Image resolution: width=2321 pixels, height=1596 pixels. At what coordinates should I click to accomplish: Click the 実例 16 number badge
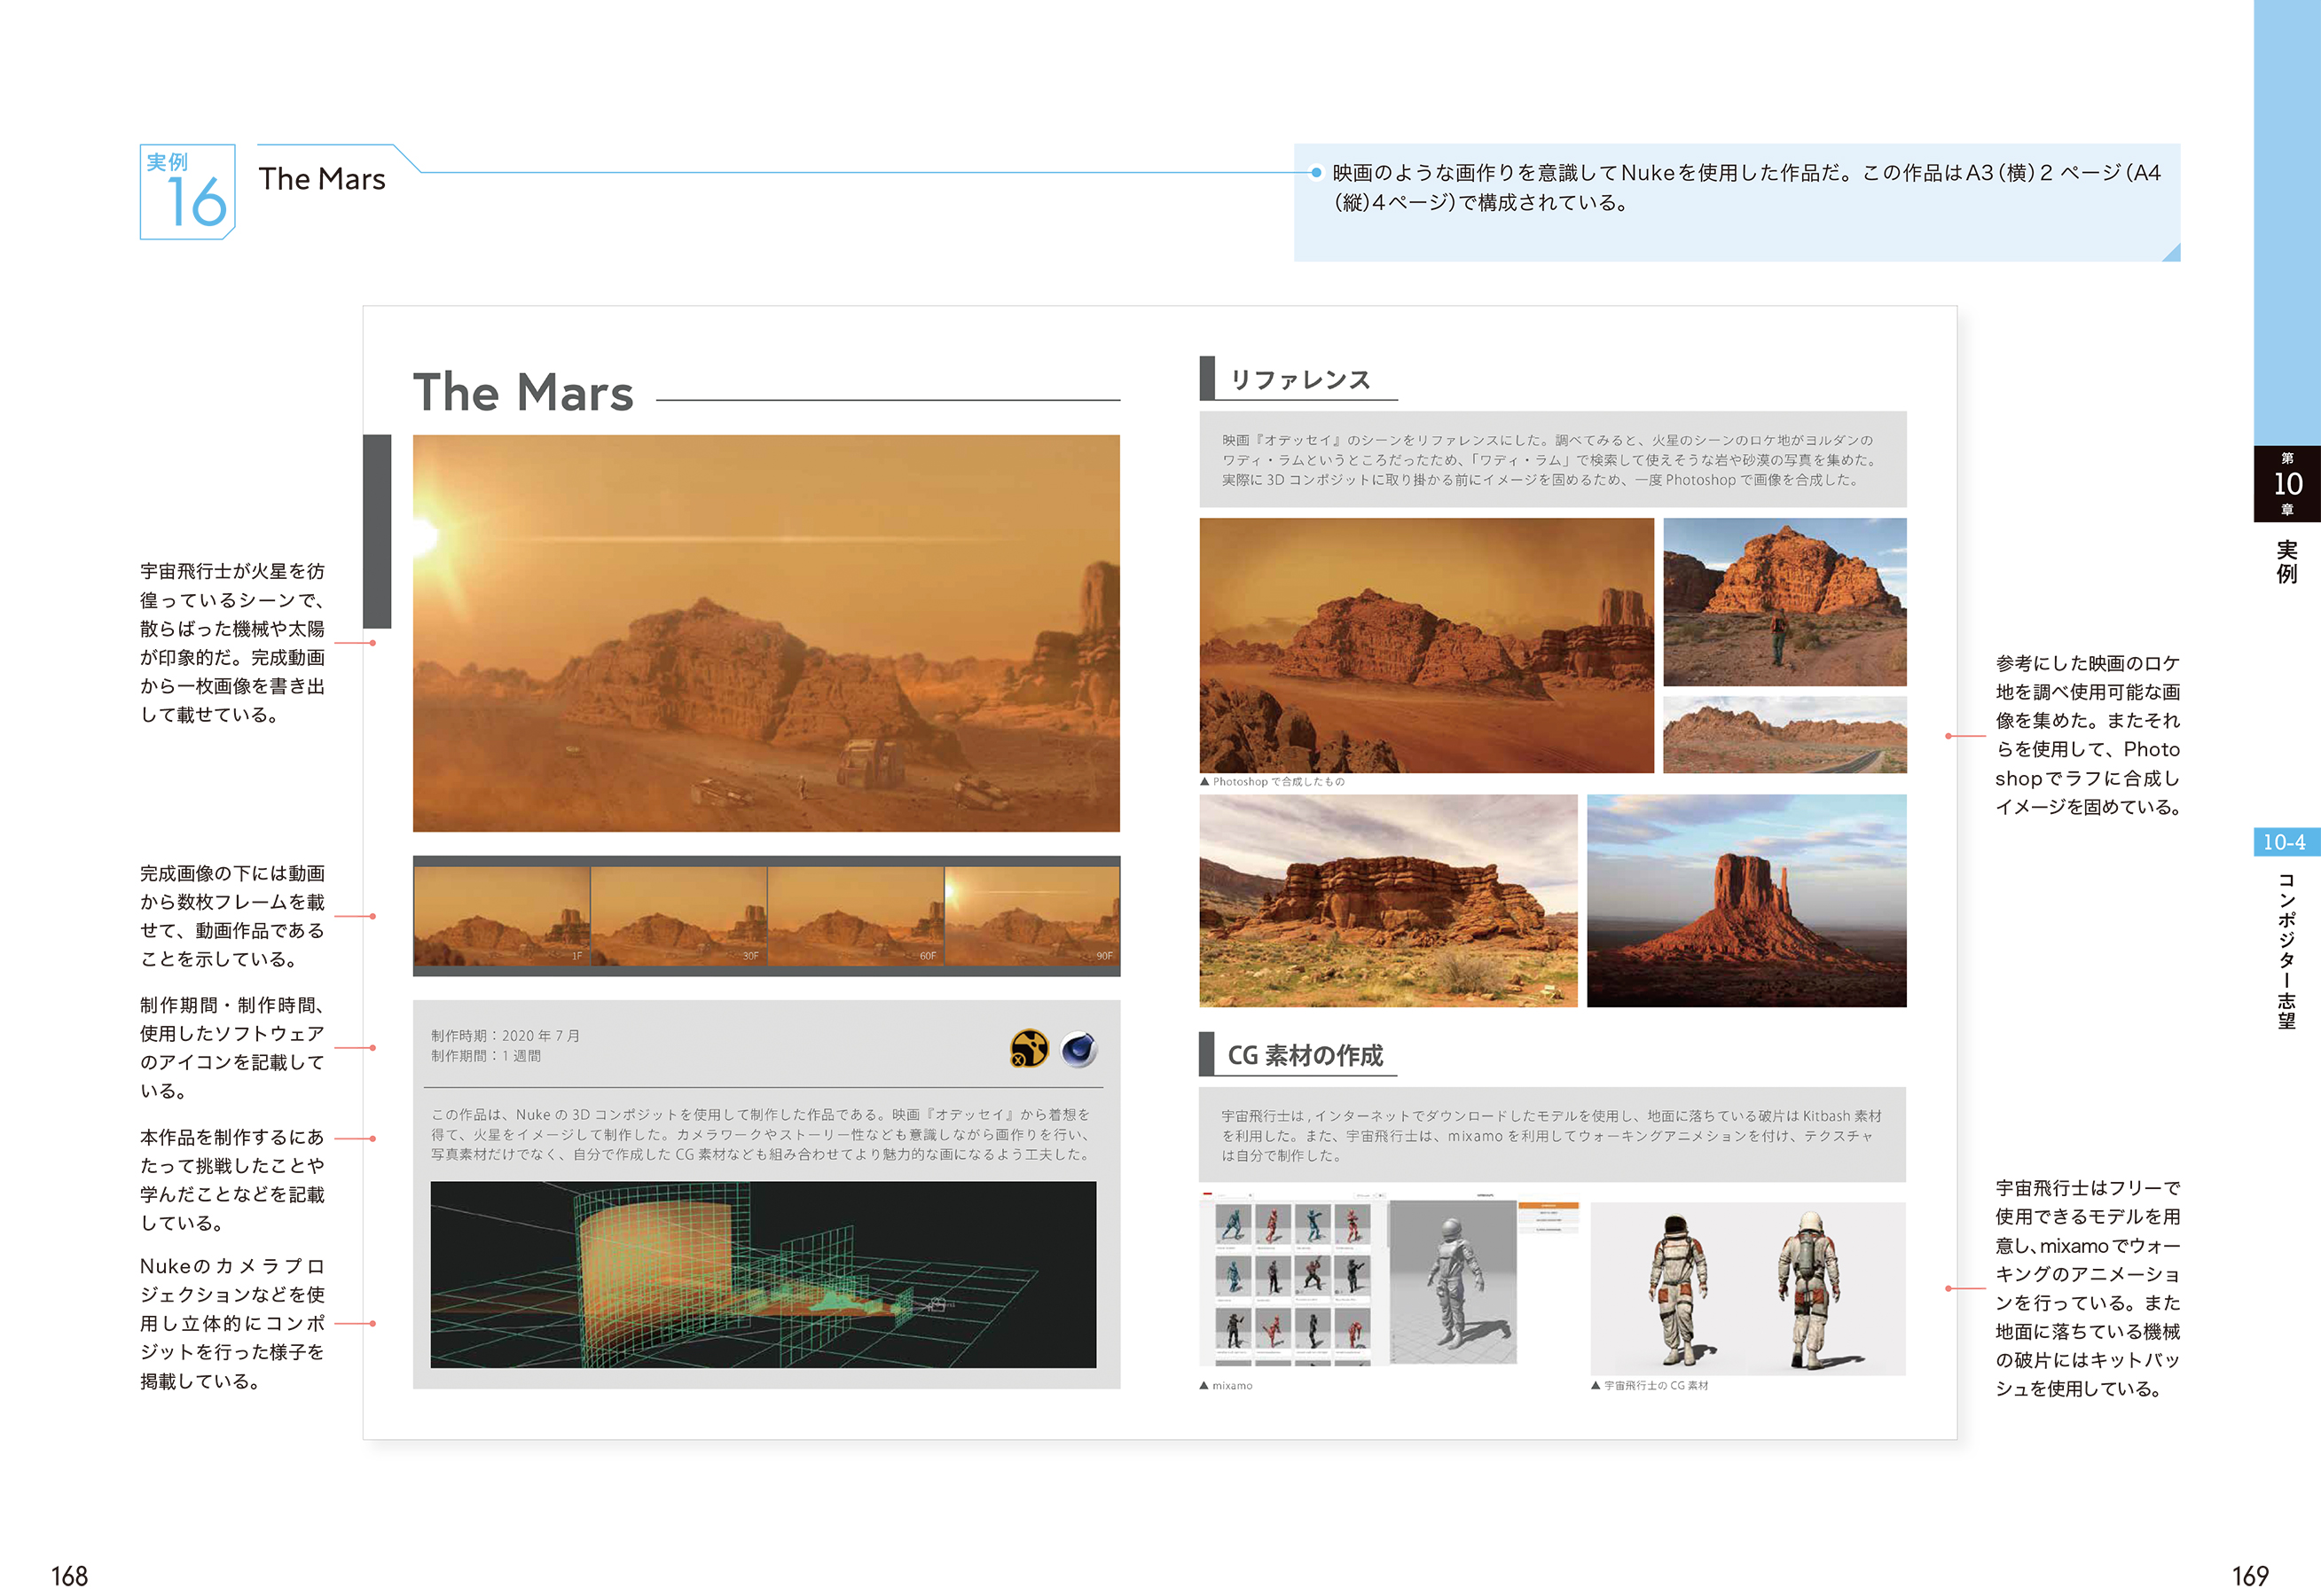pyautogui.click(x=187, y=191)
